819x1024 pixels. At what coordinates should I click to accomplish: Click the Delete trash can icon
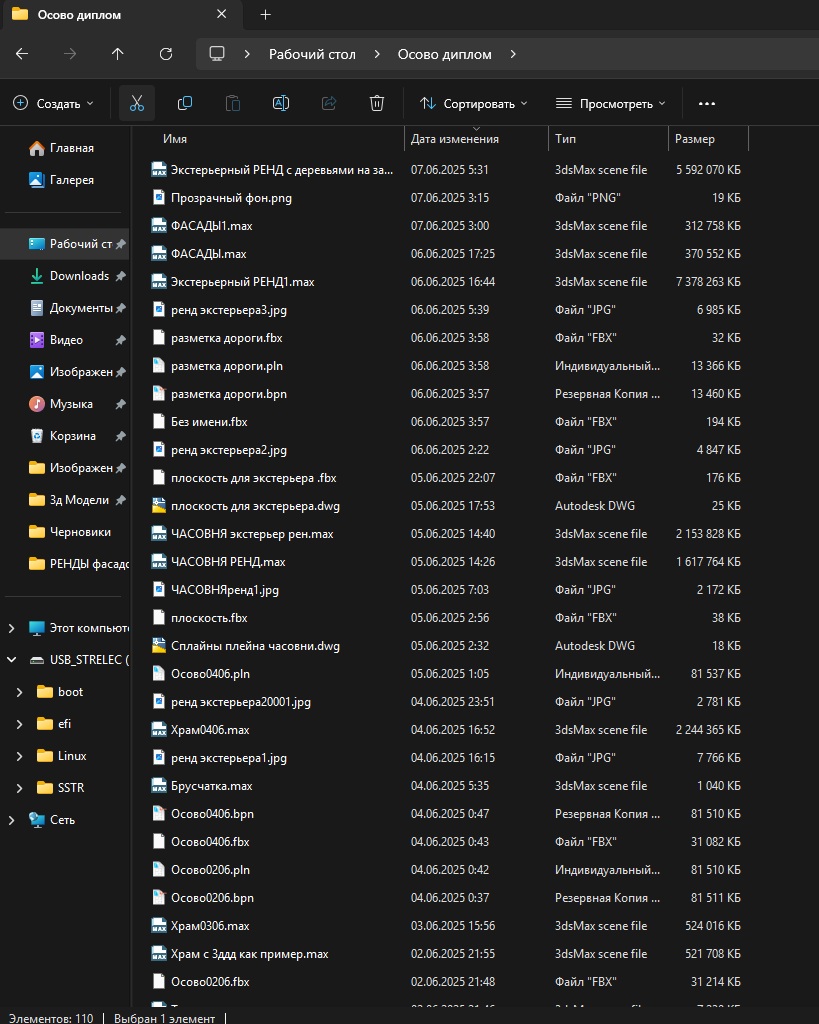[x=377, y=103]
